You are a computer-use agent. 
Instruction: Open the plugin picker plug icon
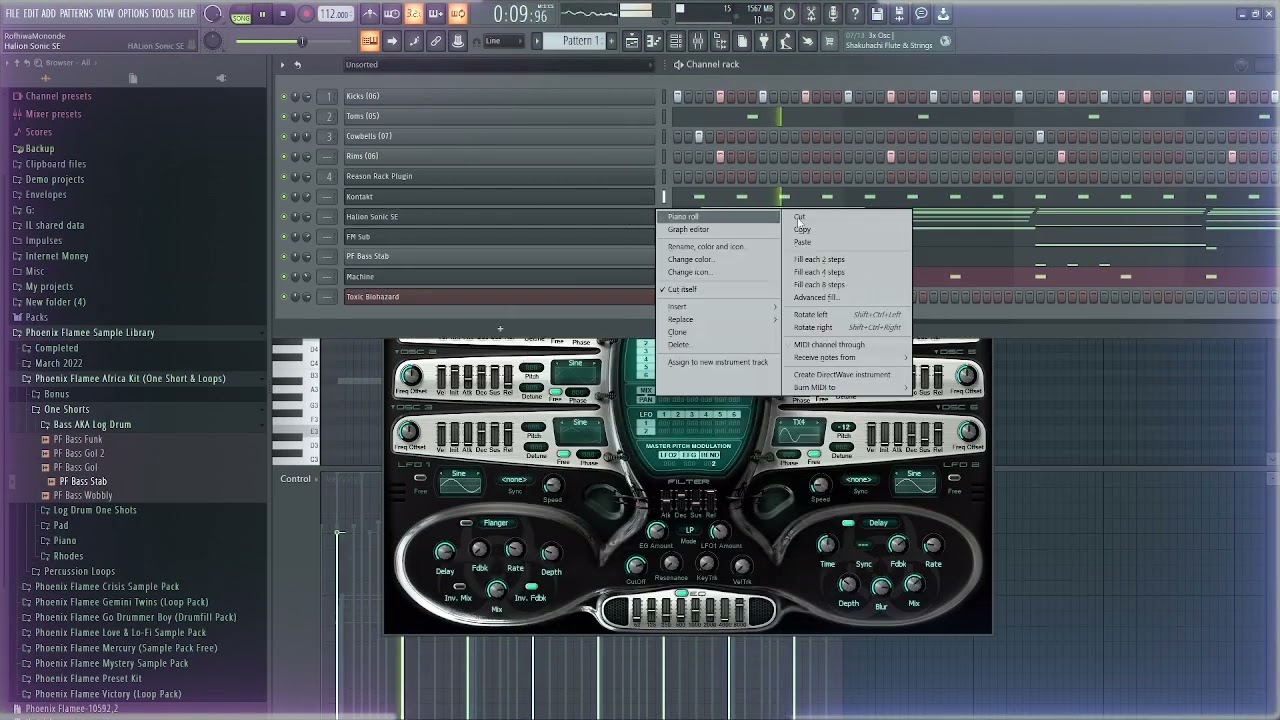coord(764,41)
